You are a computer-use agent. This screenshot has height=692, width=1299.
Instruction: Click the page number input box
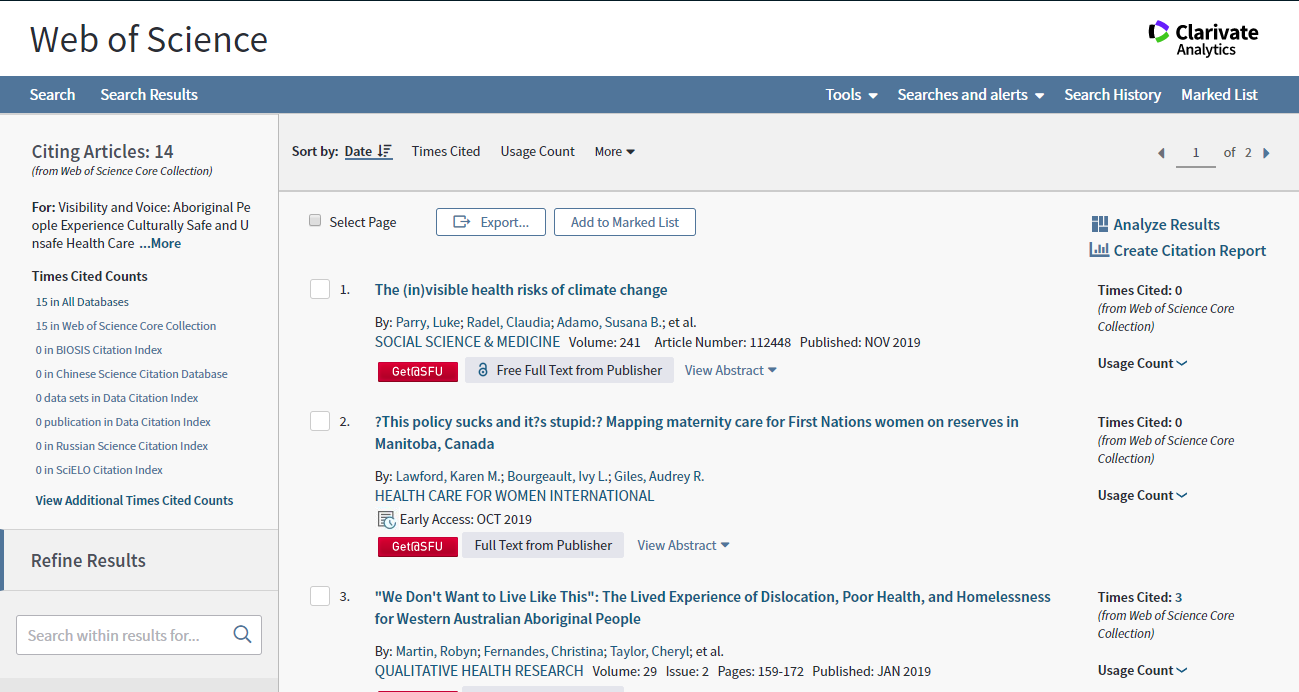pyautogui.click(x=1196, y=153)
